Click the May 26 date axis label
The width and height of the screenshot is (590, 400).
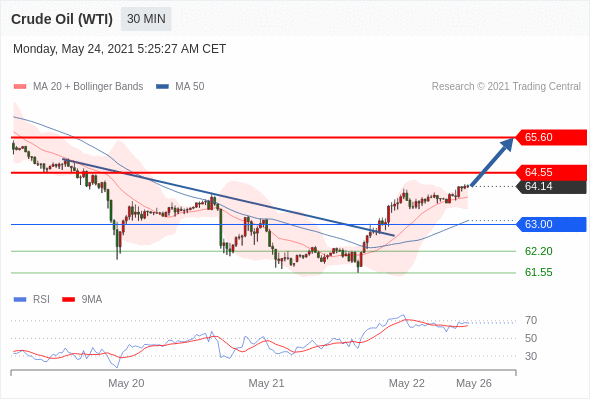[x=474, y=383]
